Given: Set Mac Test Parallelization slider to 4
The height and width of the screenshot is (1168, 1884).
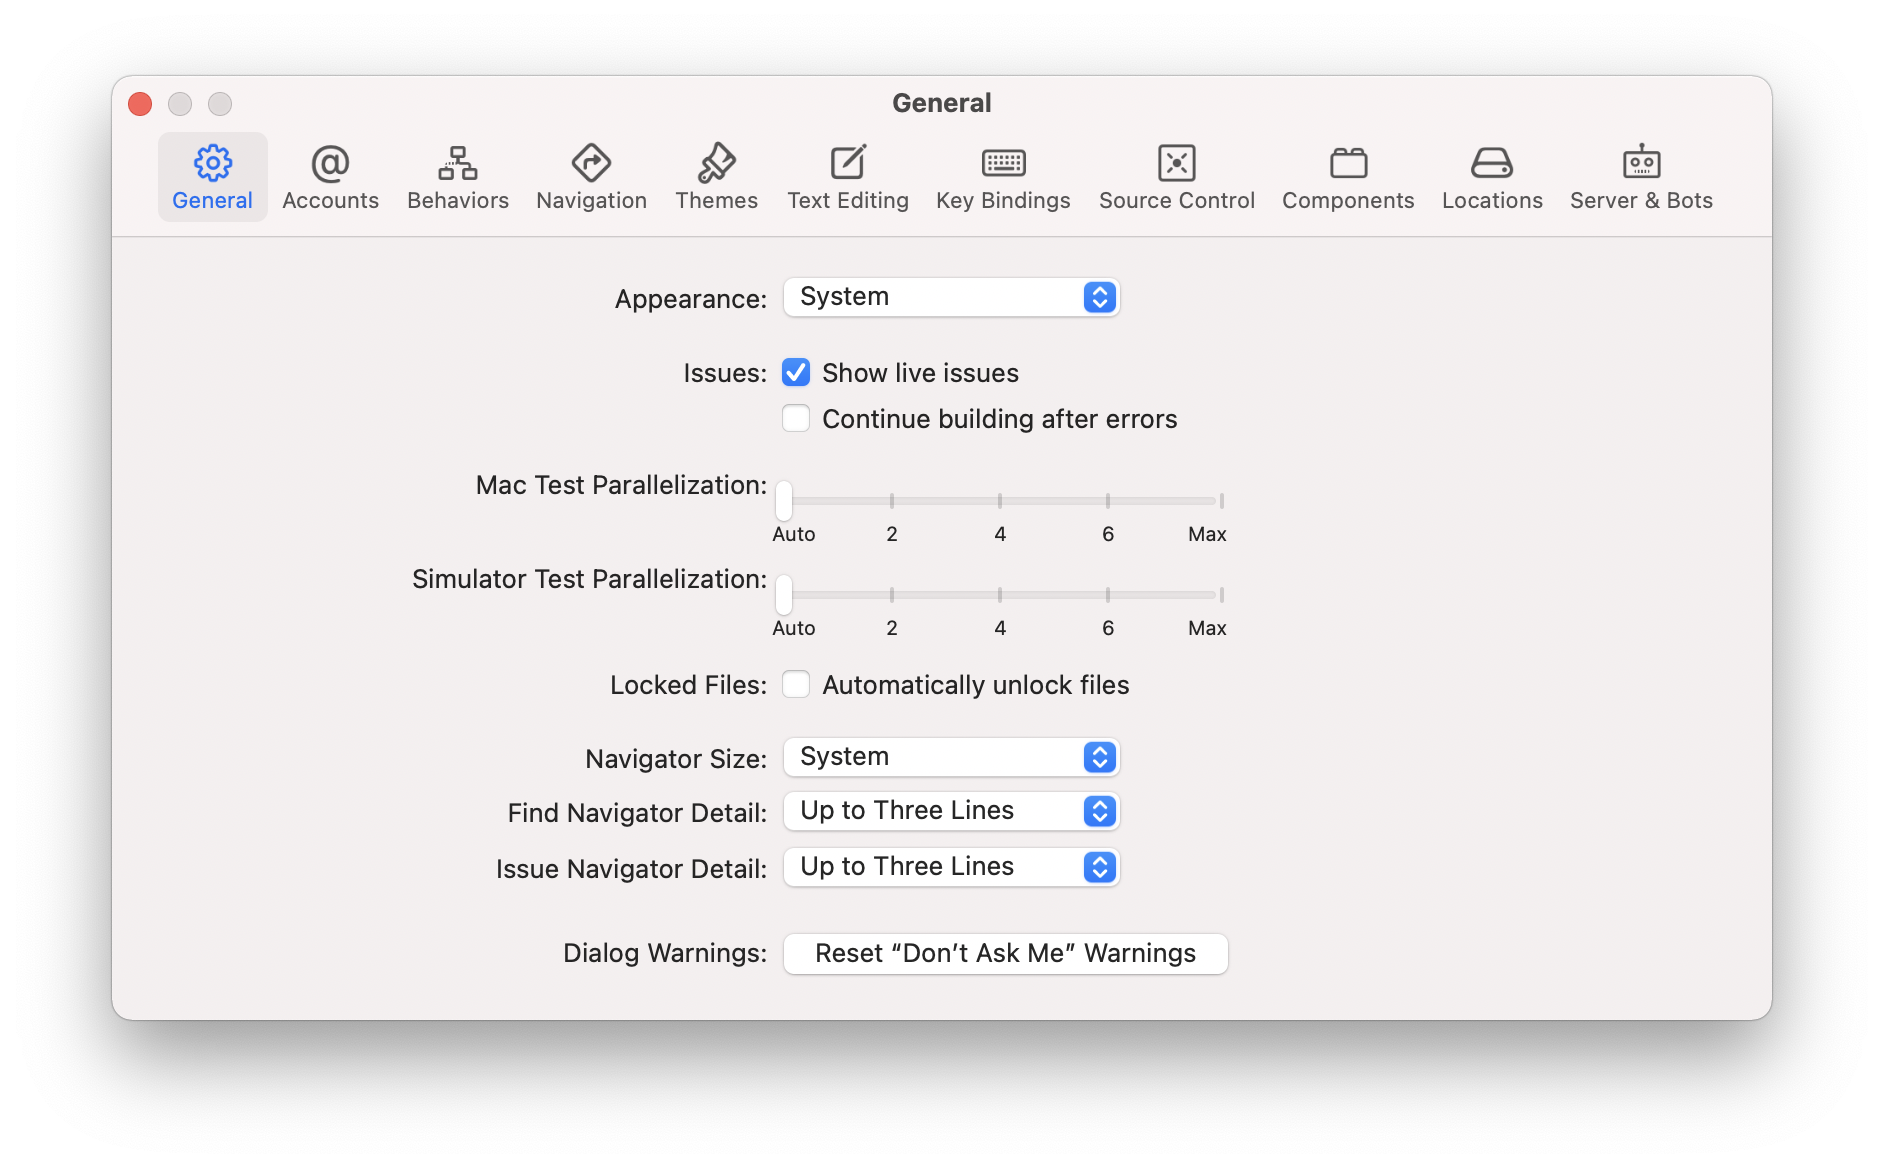Looking at the screenshot, I should point(1000,500).
